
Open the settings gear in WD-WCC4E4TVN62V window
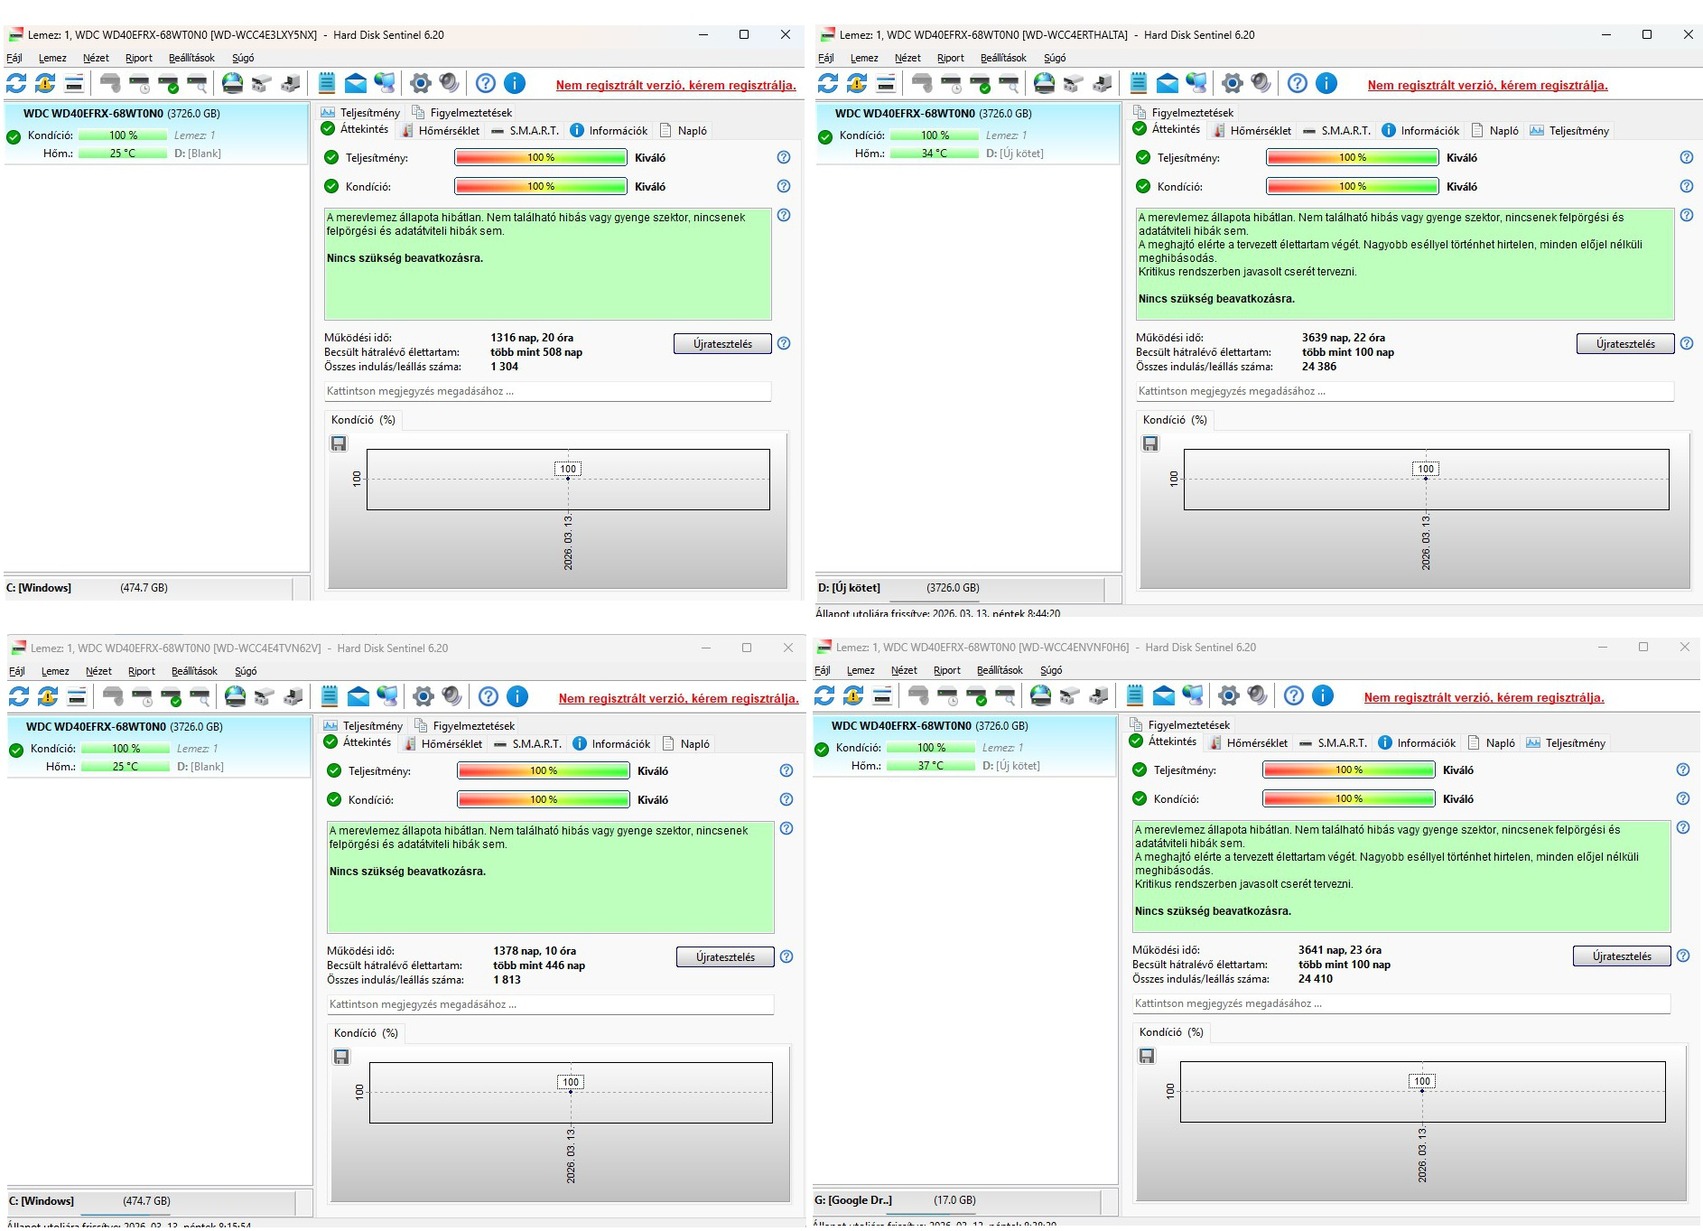pos(424,696)
